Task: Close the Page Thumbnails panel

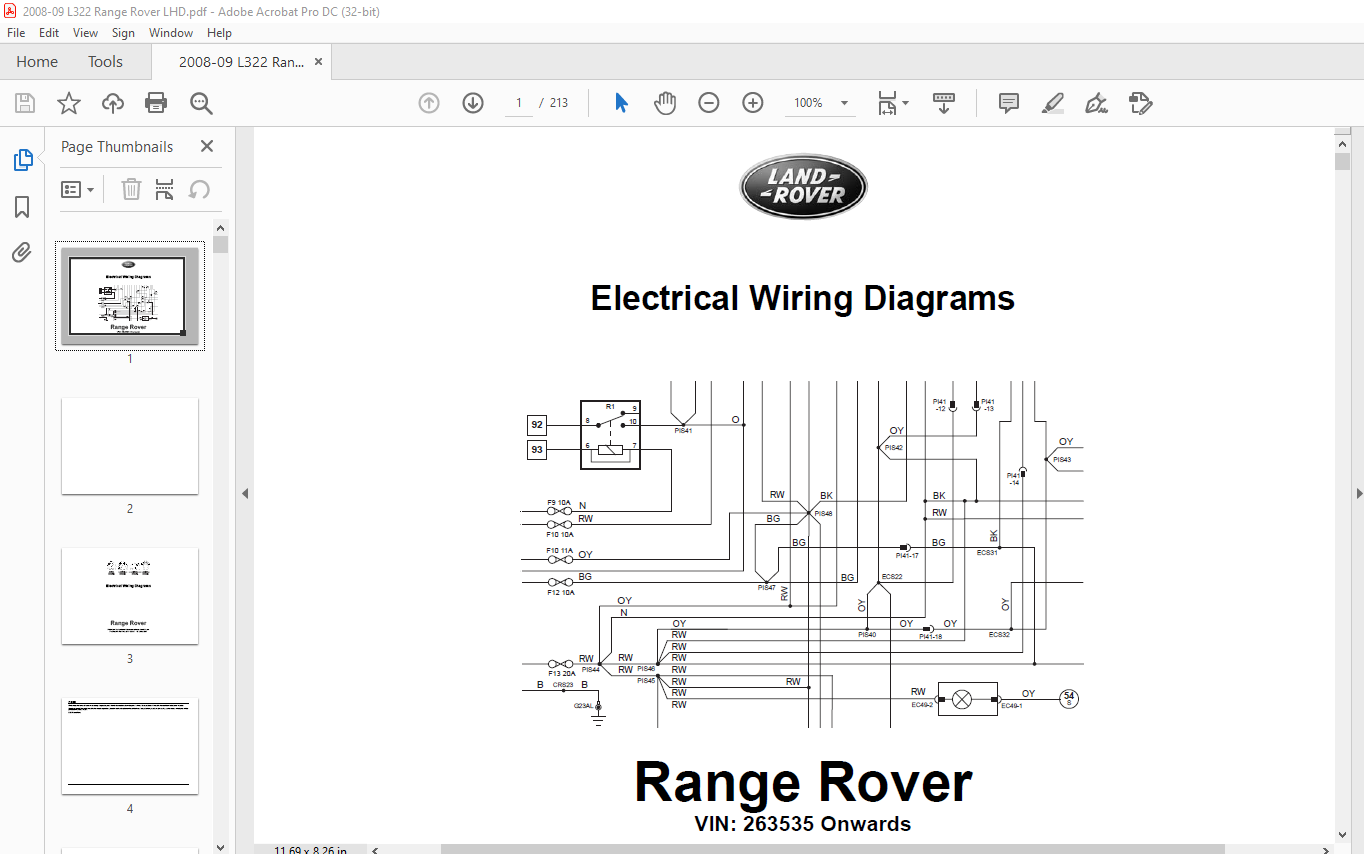Action: click(x=207, y=146)
